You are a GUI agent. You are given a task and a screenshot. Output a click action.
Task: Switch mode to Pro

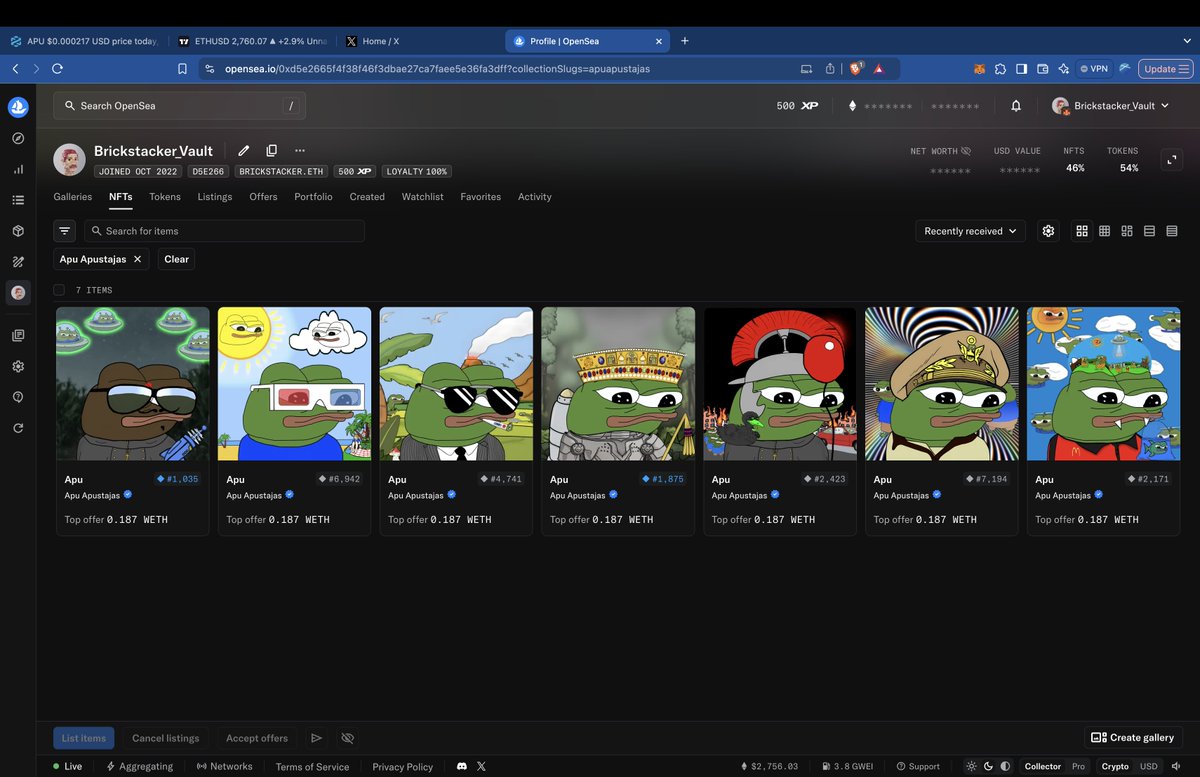click(1079, 766)
